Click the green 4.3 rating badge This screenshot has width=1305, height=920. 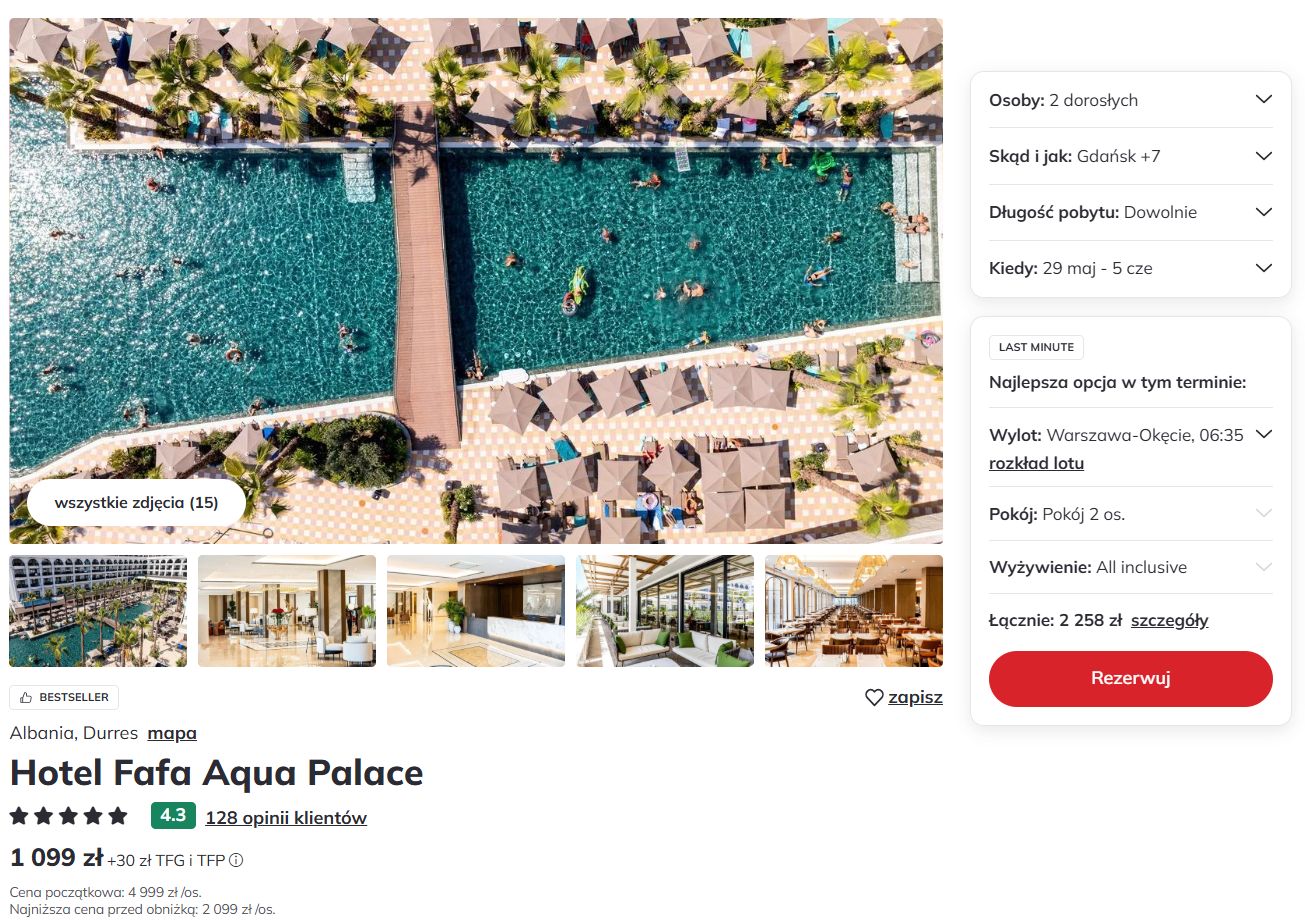[173, 816]
